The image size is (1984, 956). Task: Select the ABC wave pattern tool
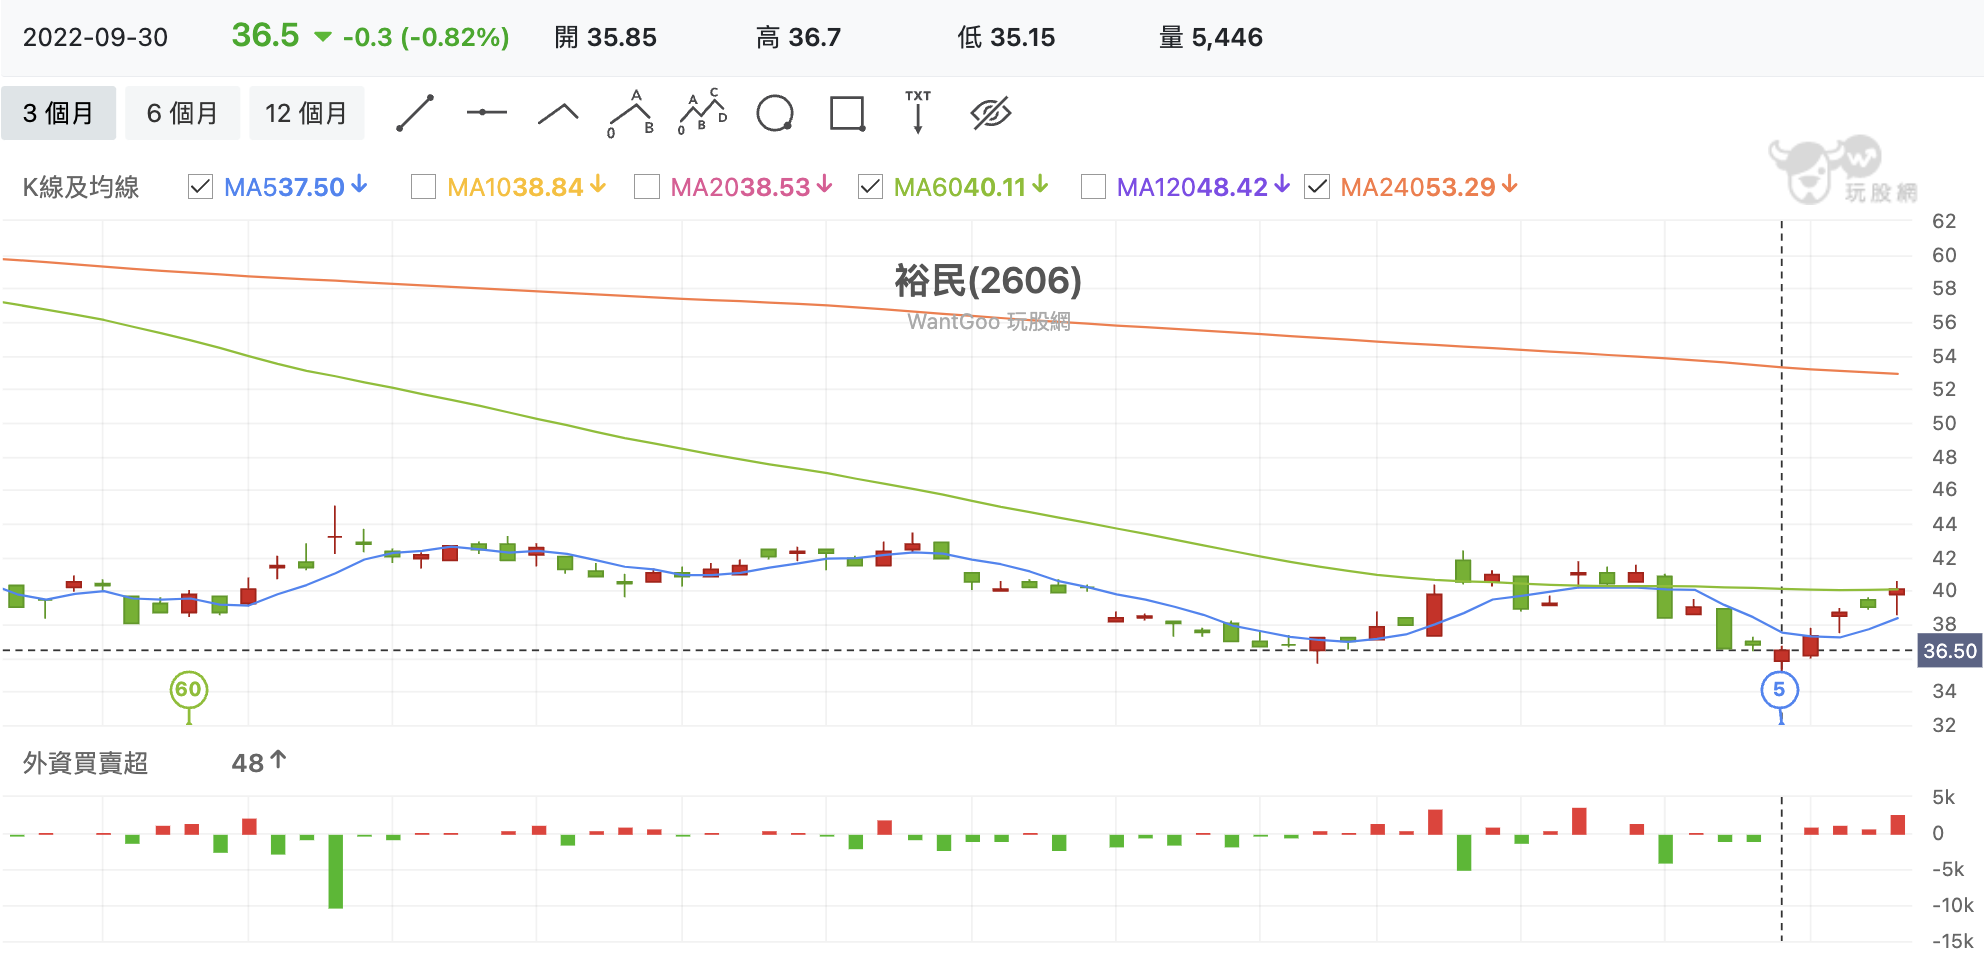pos(629,113)
